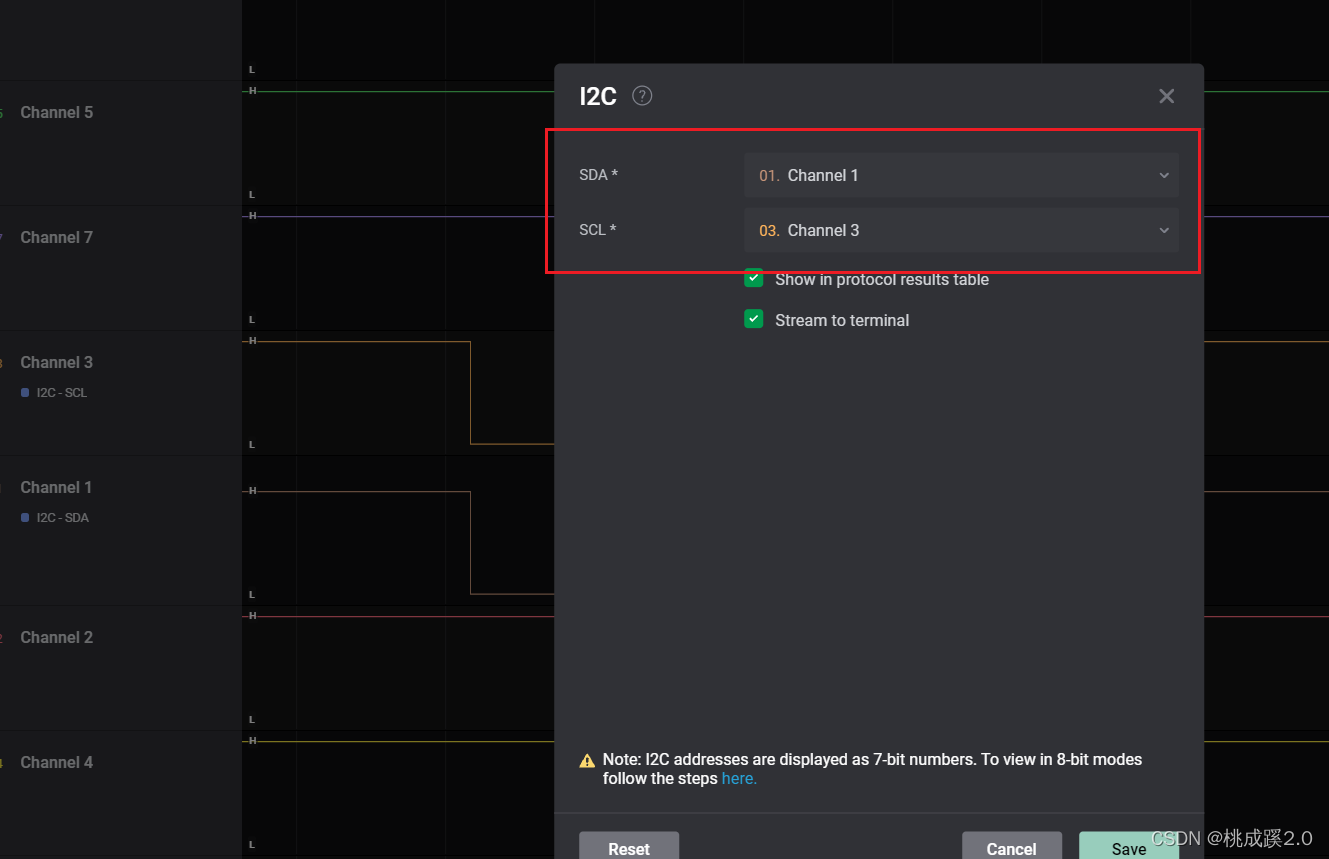Select Channel 3 label in channel list
Screen dimensions: 1329x859
[x=57, y=362]
